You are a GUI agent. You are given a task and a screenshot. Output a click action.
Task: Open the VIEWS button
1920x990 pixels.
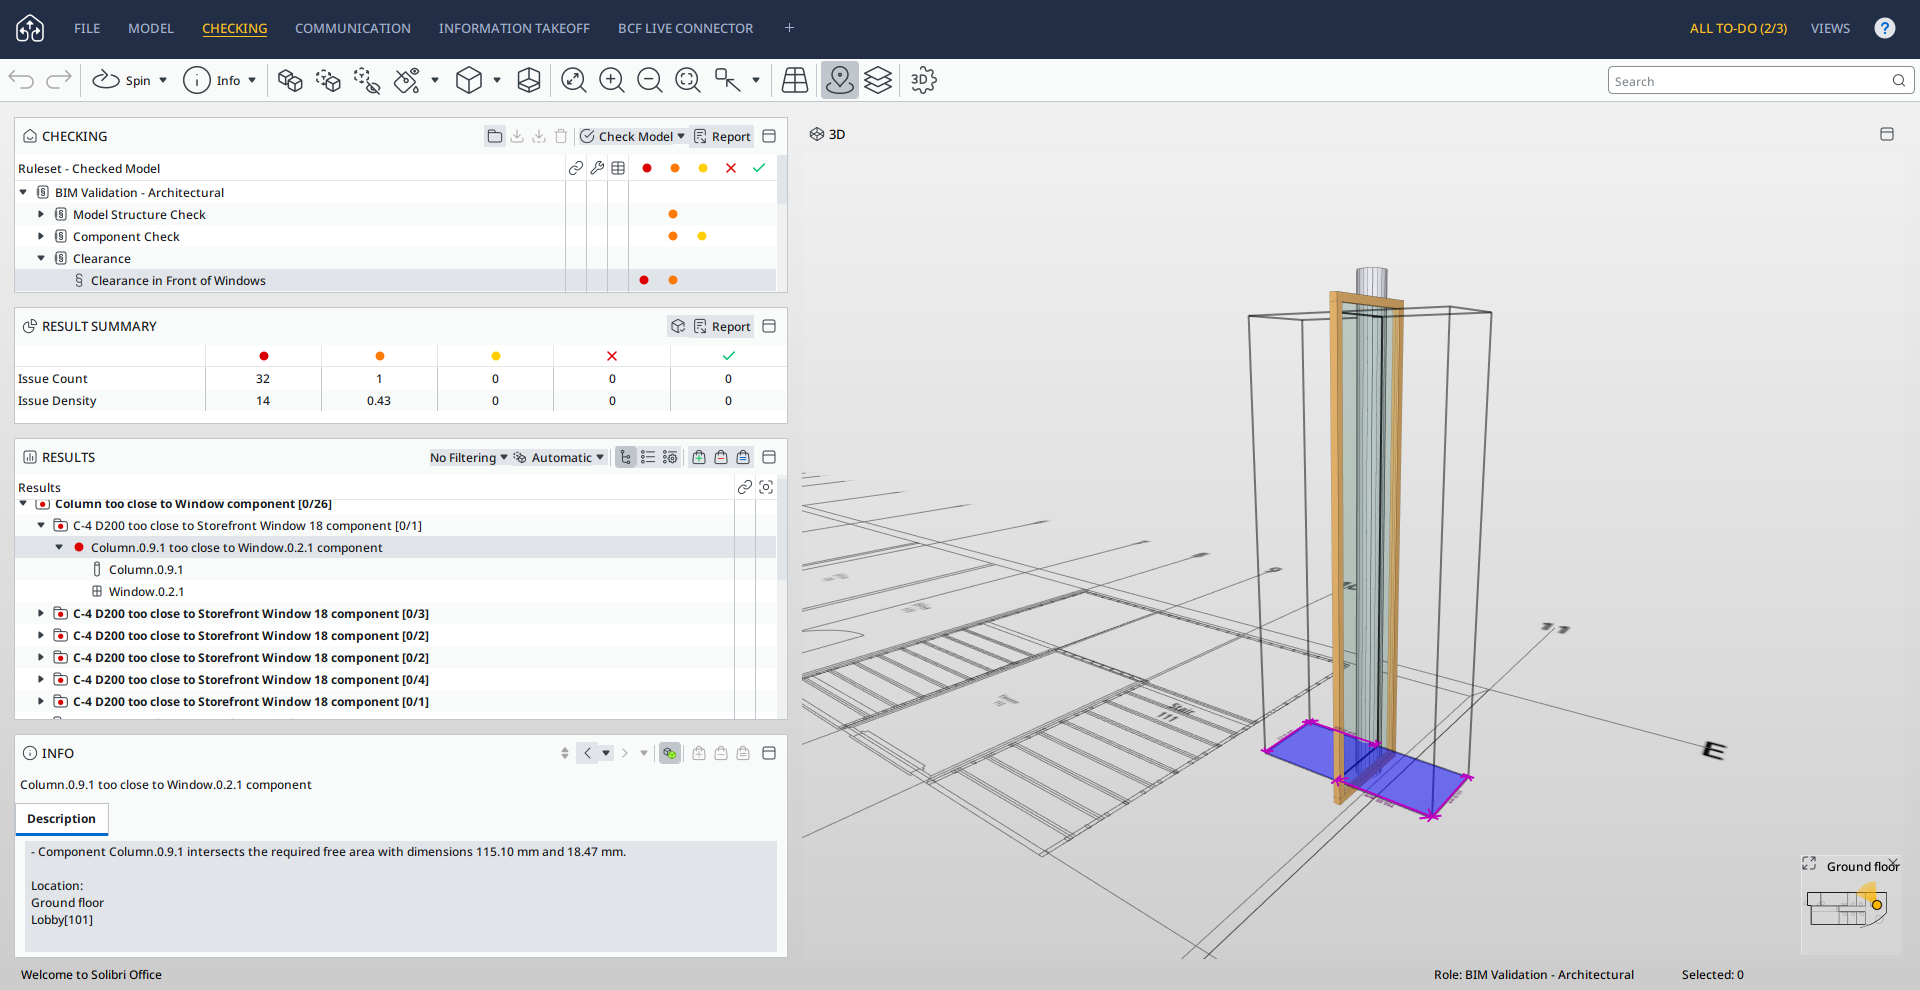pyautogui.click(x=1830, y=28)
